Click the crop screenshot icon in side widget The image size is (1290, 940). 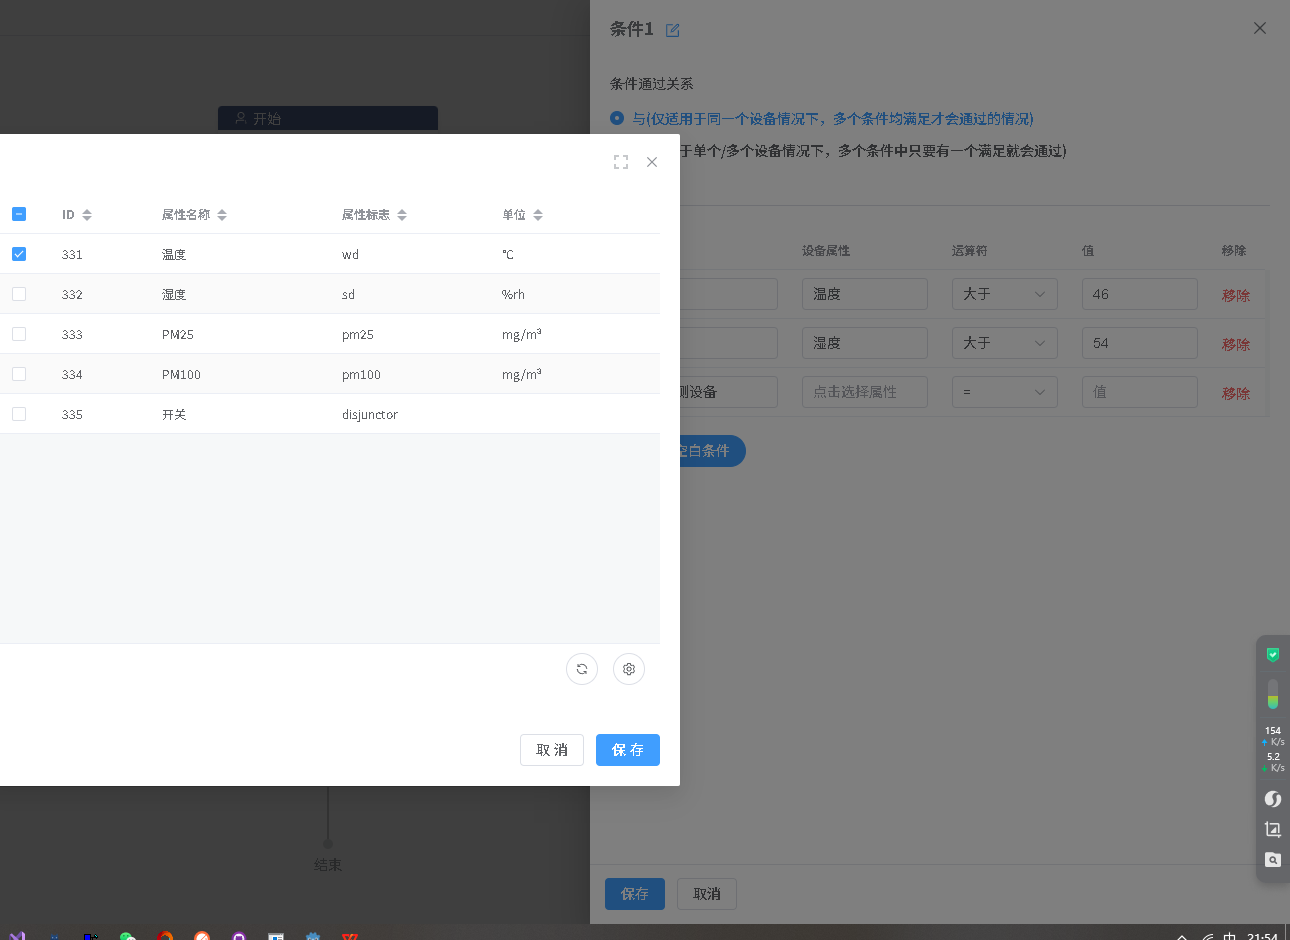pos(1273,829)
